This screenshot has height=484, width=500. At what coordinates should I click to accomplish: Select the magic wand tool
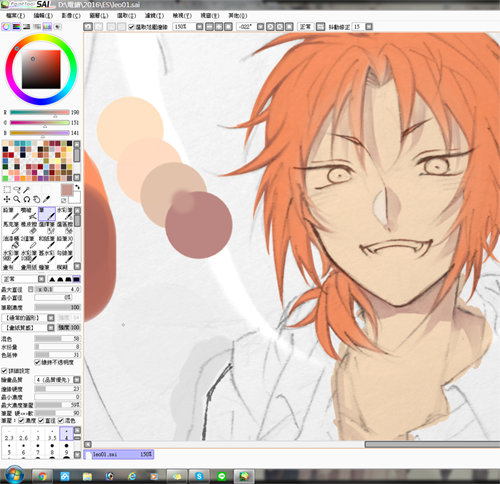(x=27, y=190)
